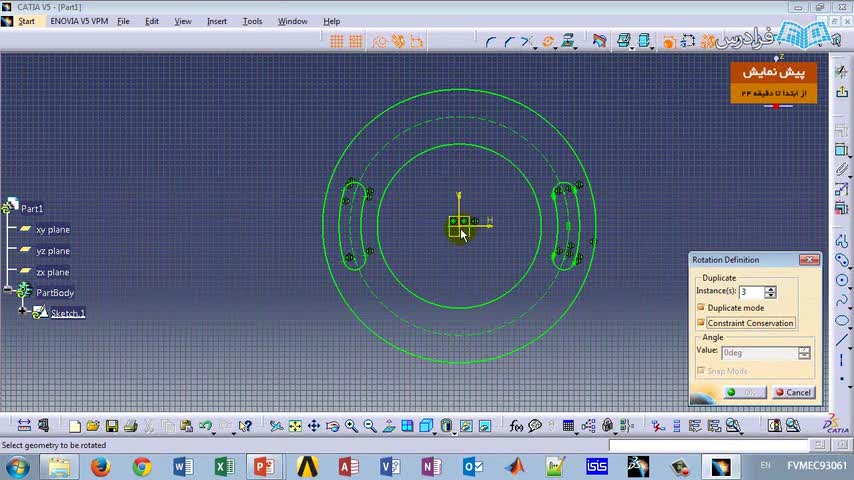Open the Window menu
The width and height of the screenshot is (854, 480).
[292, 21]
